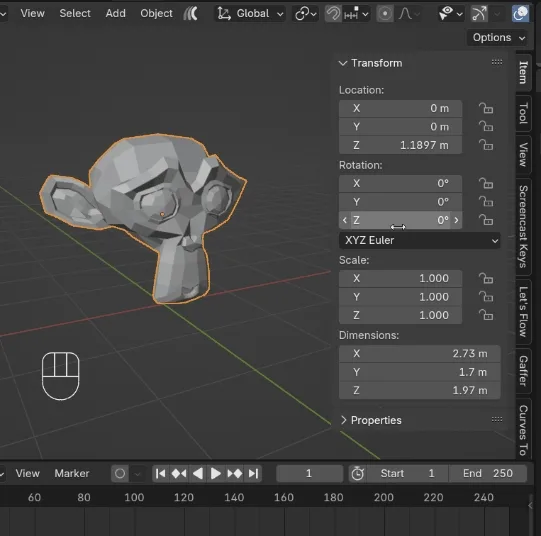Click the curved-lines addon icon beside Object
Screen dimensions: 541x536
191,14
